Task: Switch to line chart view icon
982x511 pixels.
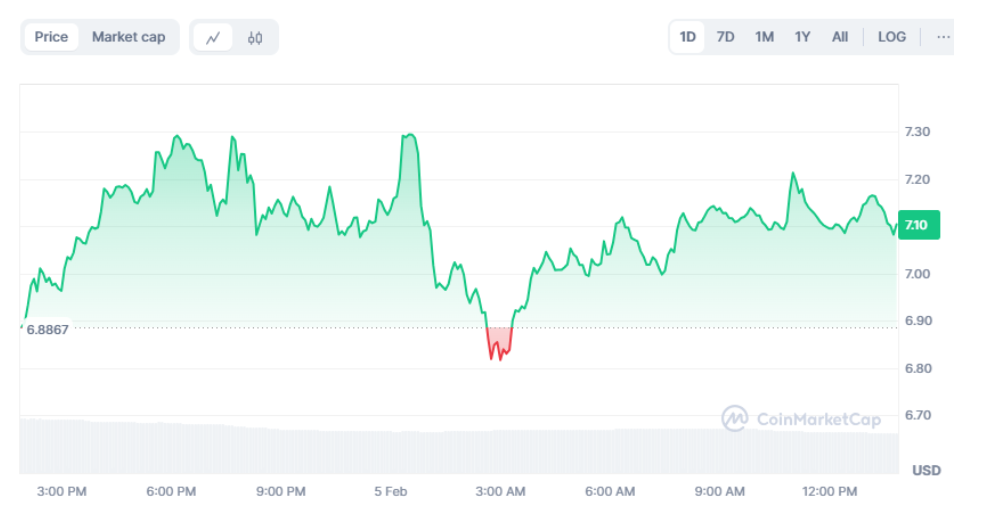Action: click(x=213, y=38)
